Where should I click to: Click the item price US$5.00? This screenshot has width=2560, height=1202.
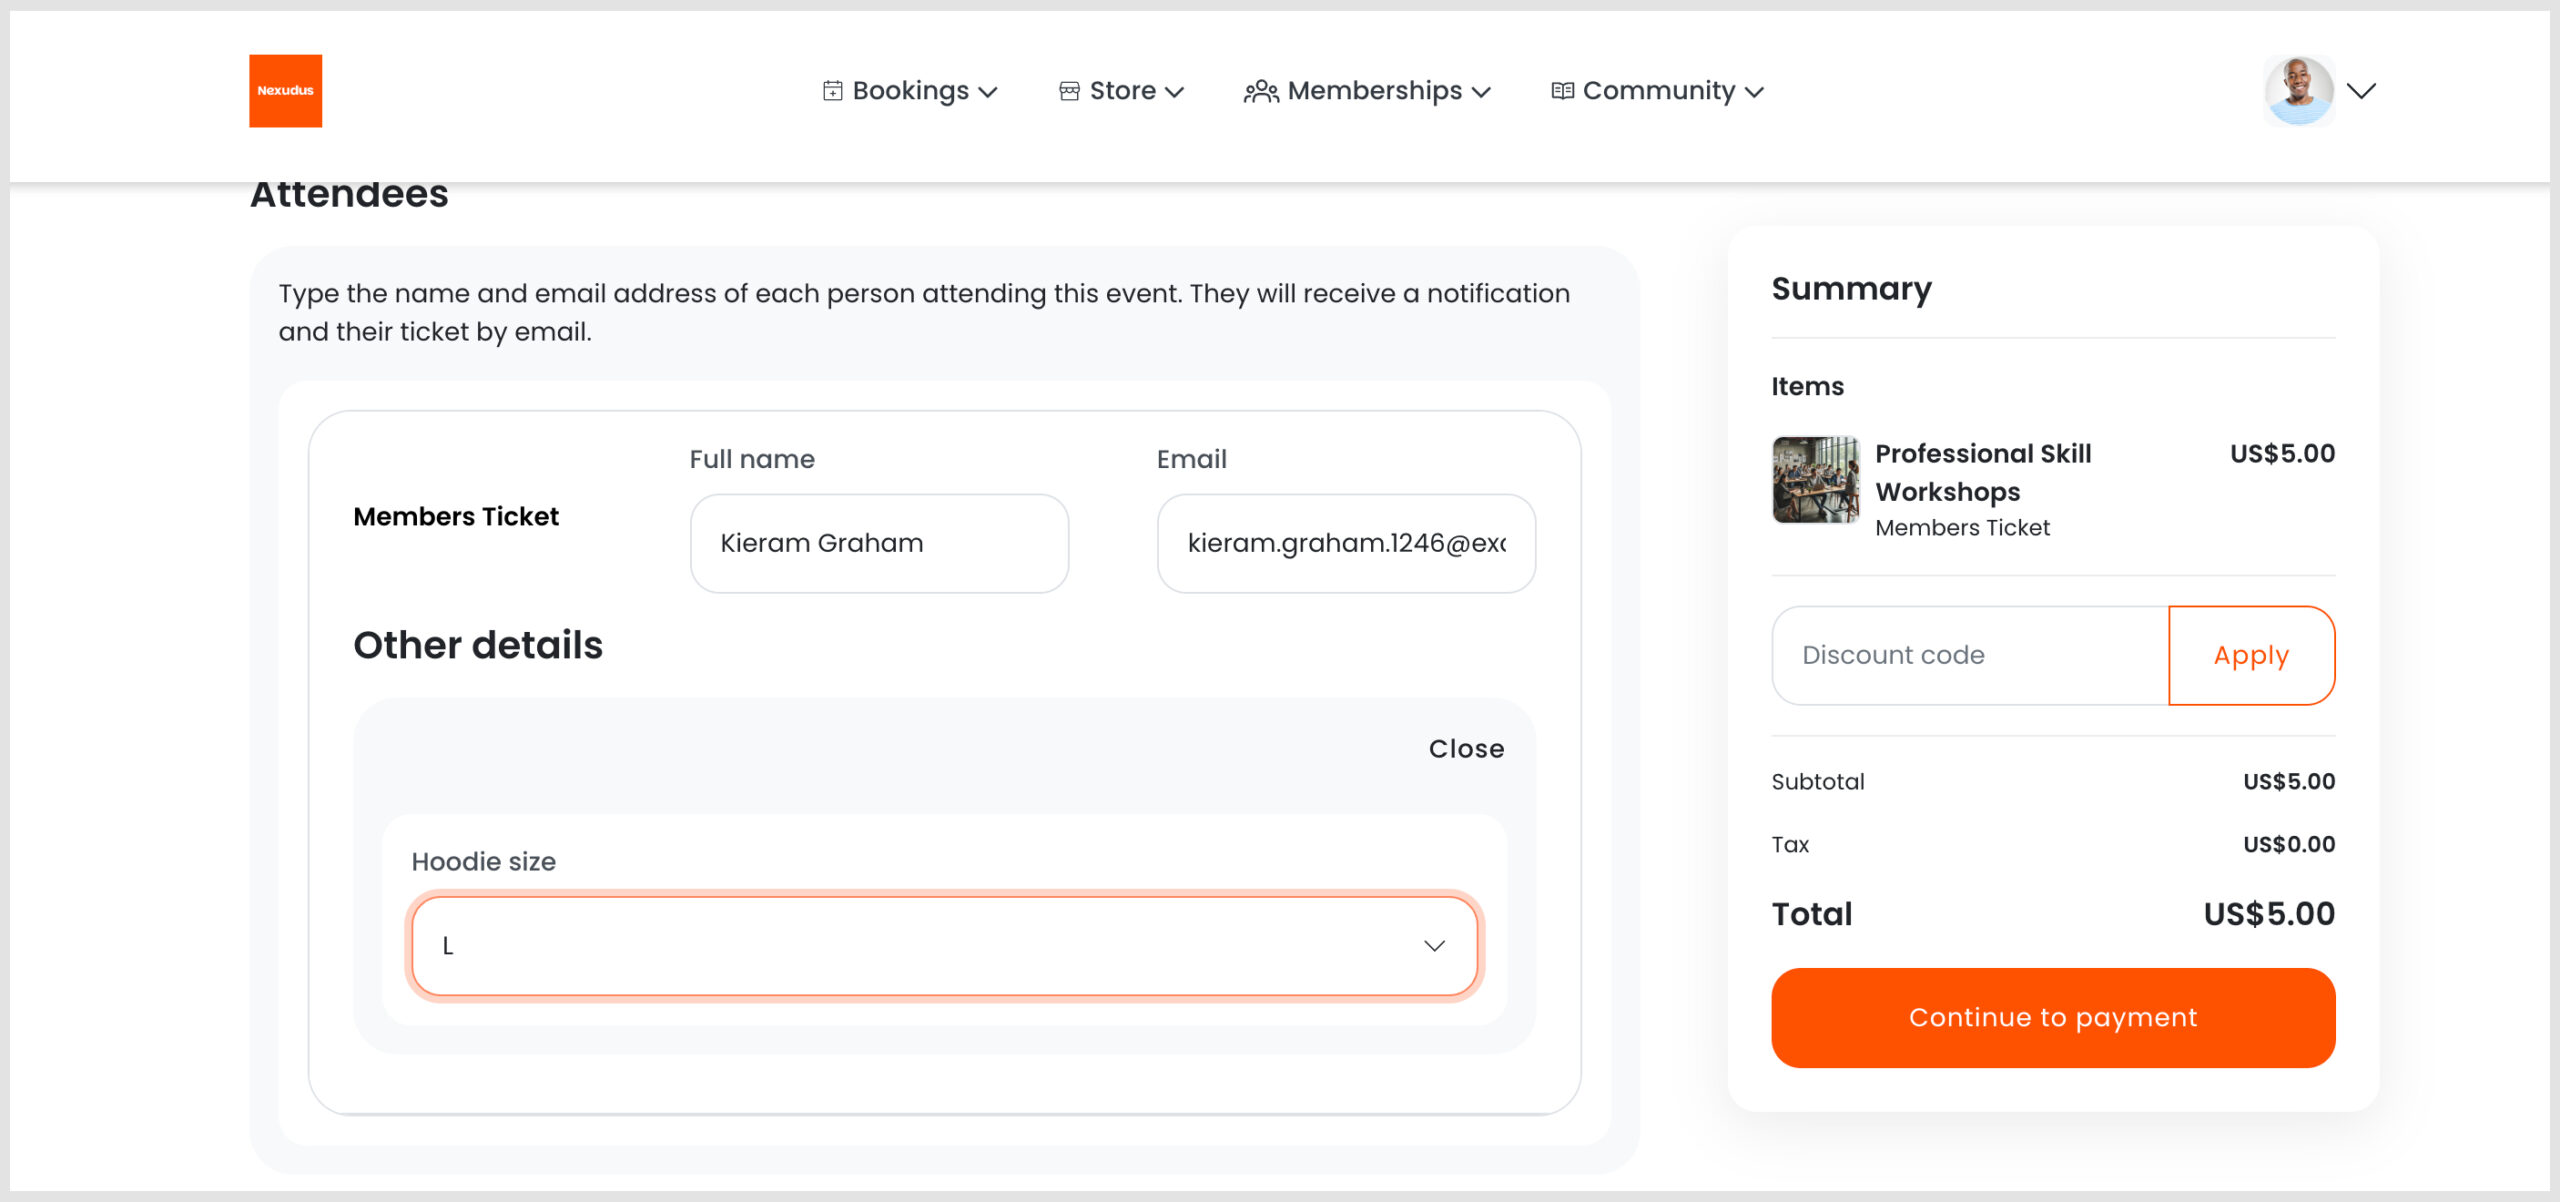[x=2282, y=453]
